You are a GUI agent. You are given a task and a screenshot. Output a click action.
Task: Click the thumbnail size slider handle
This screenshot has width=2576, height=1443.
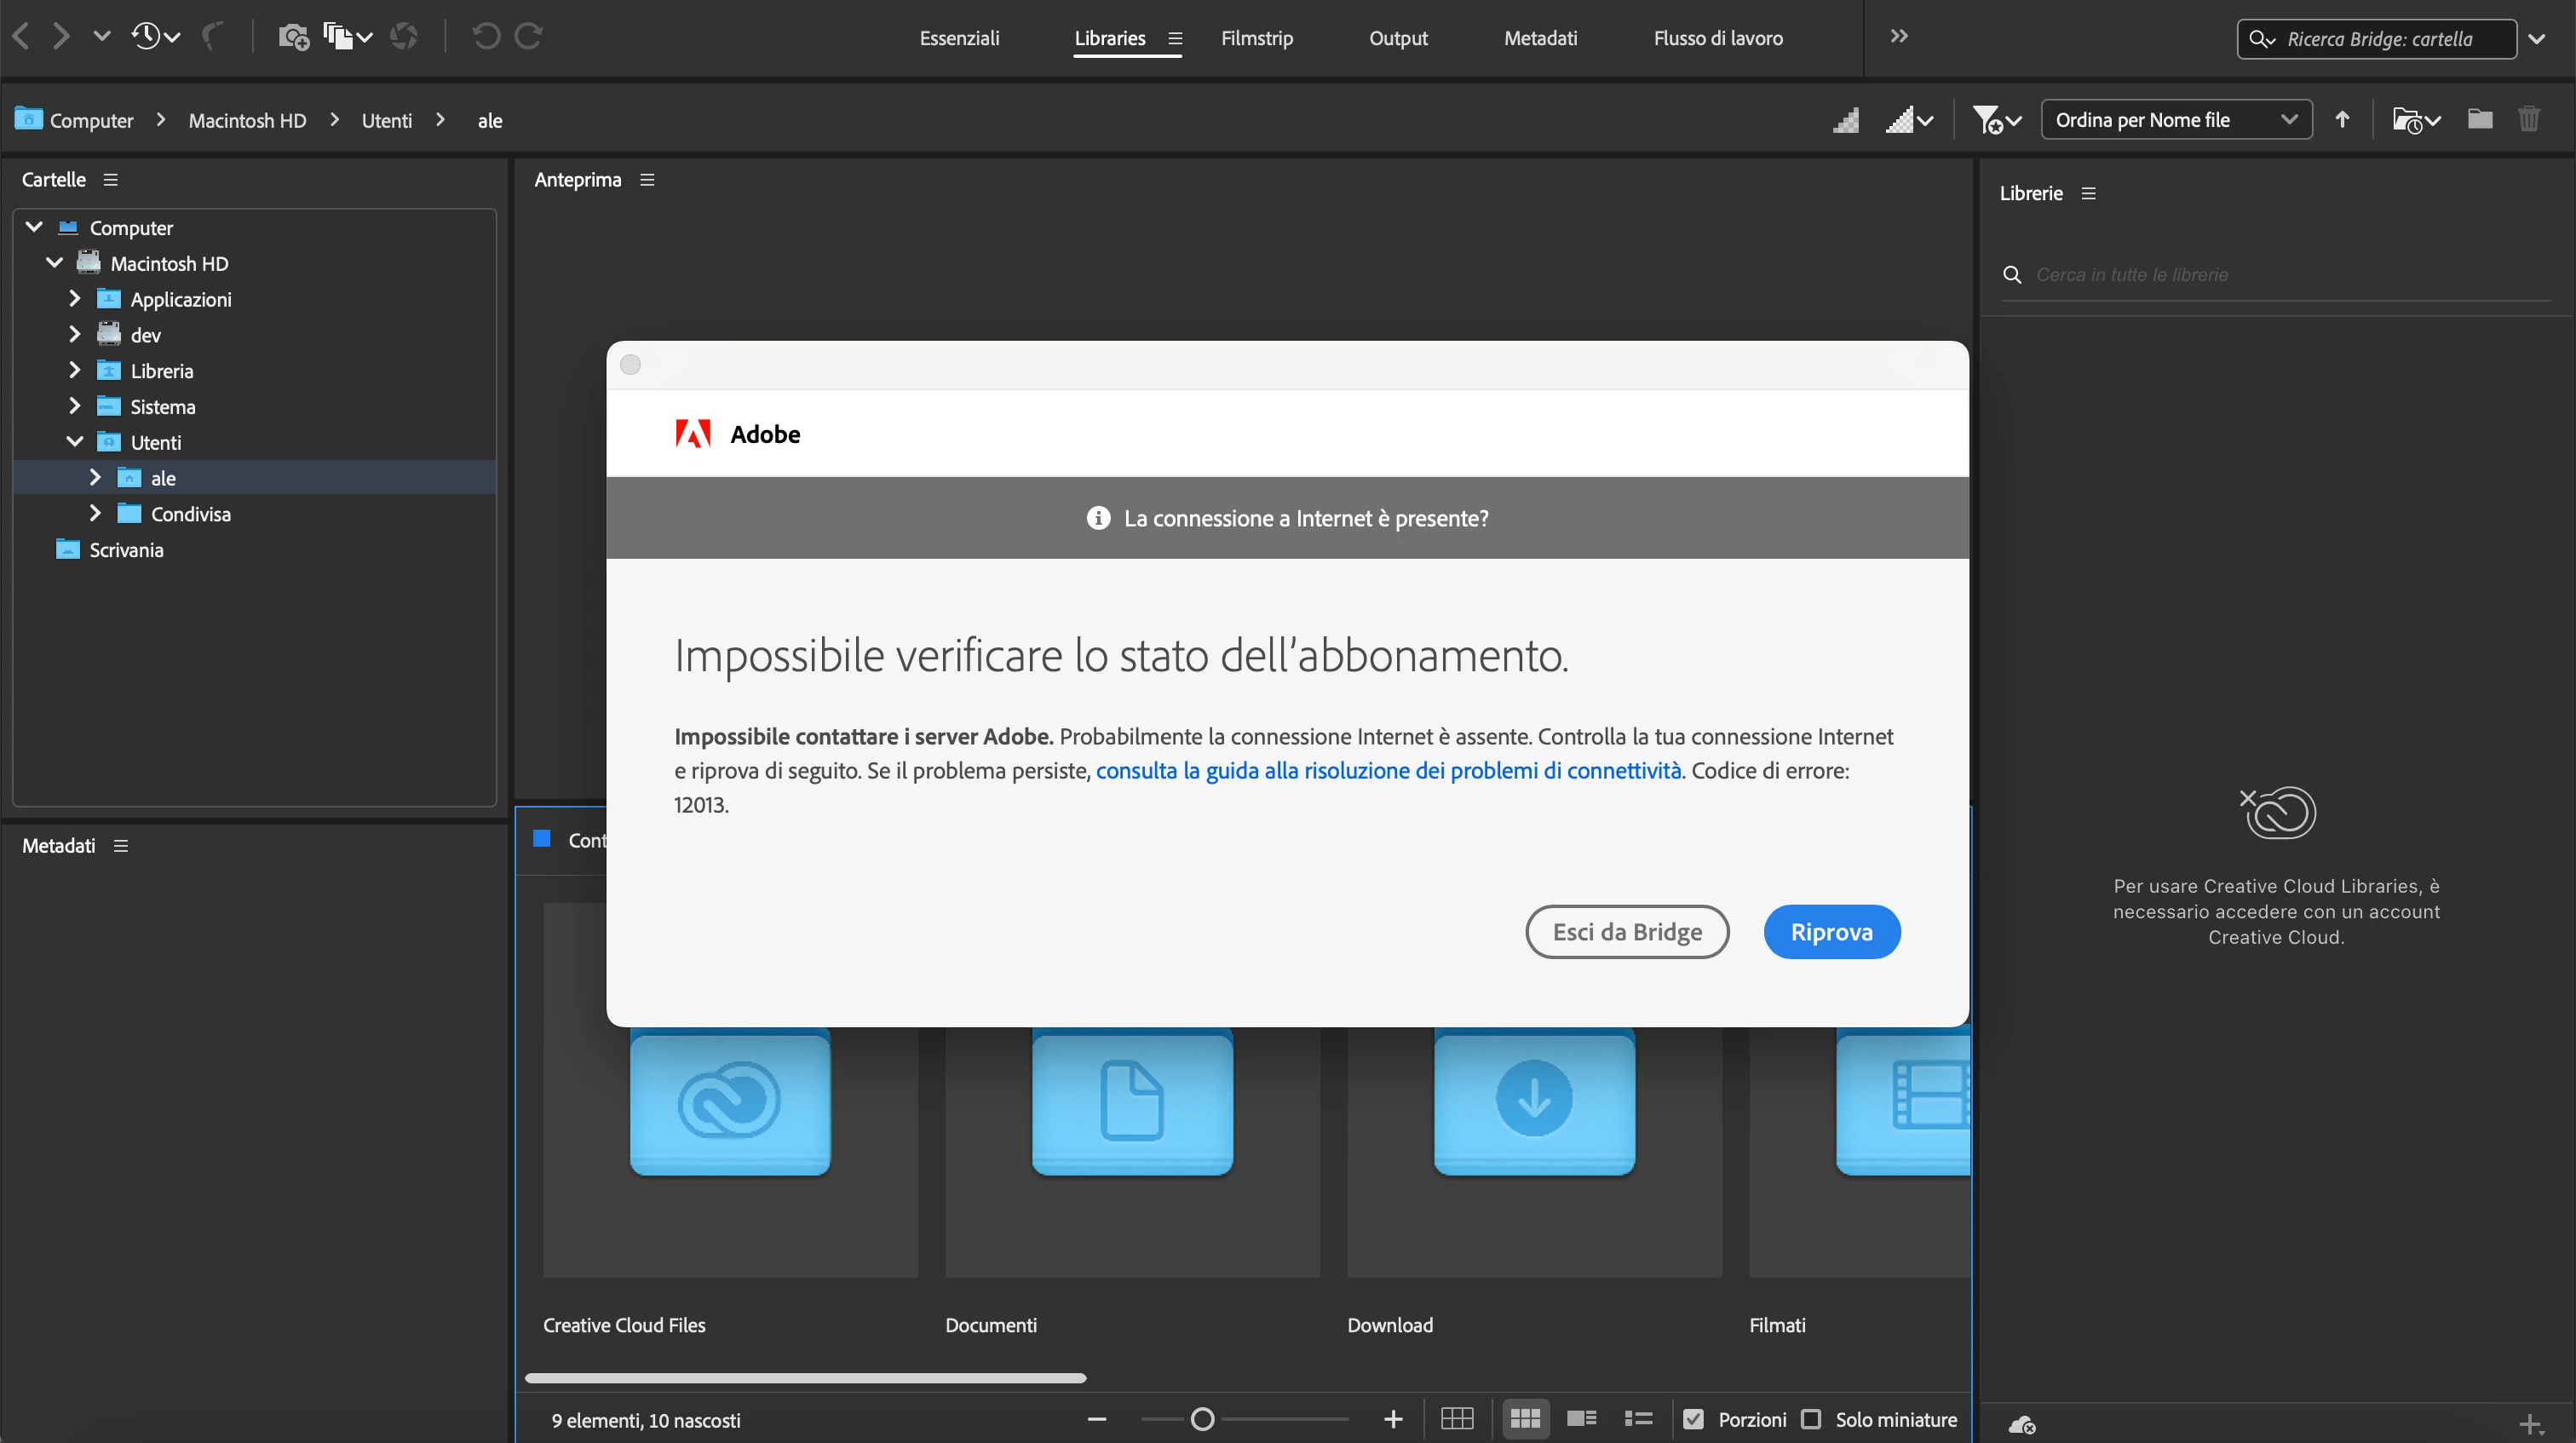(1203, 1418)
